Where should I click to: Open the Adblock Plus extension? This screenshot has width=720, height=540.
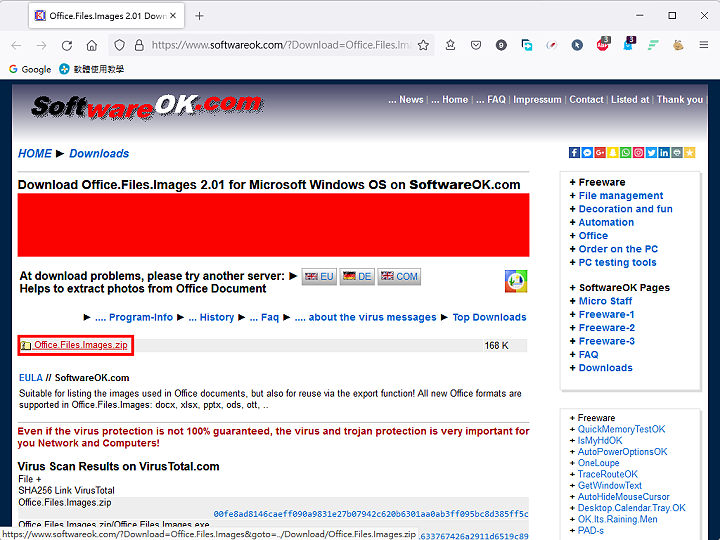[603, 44]
